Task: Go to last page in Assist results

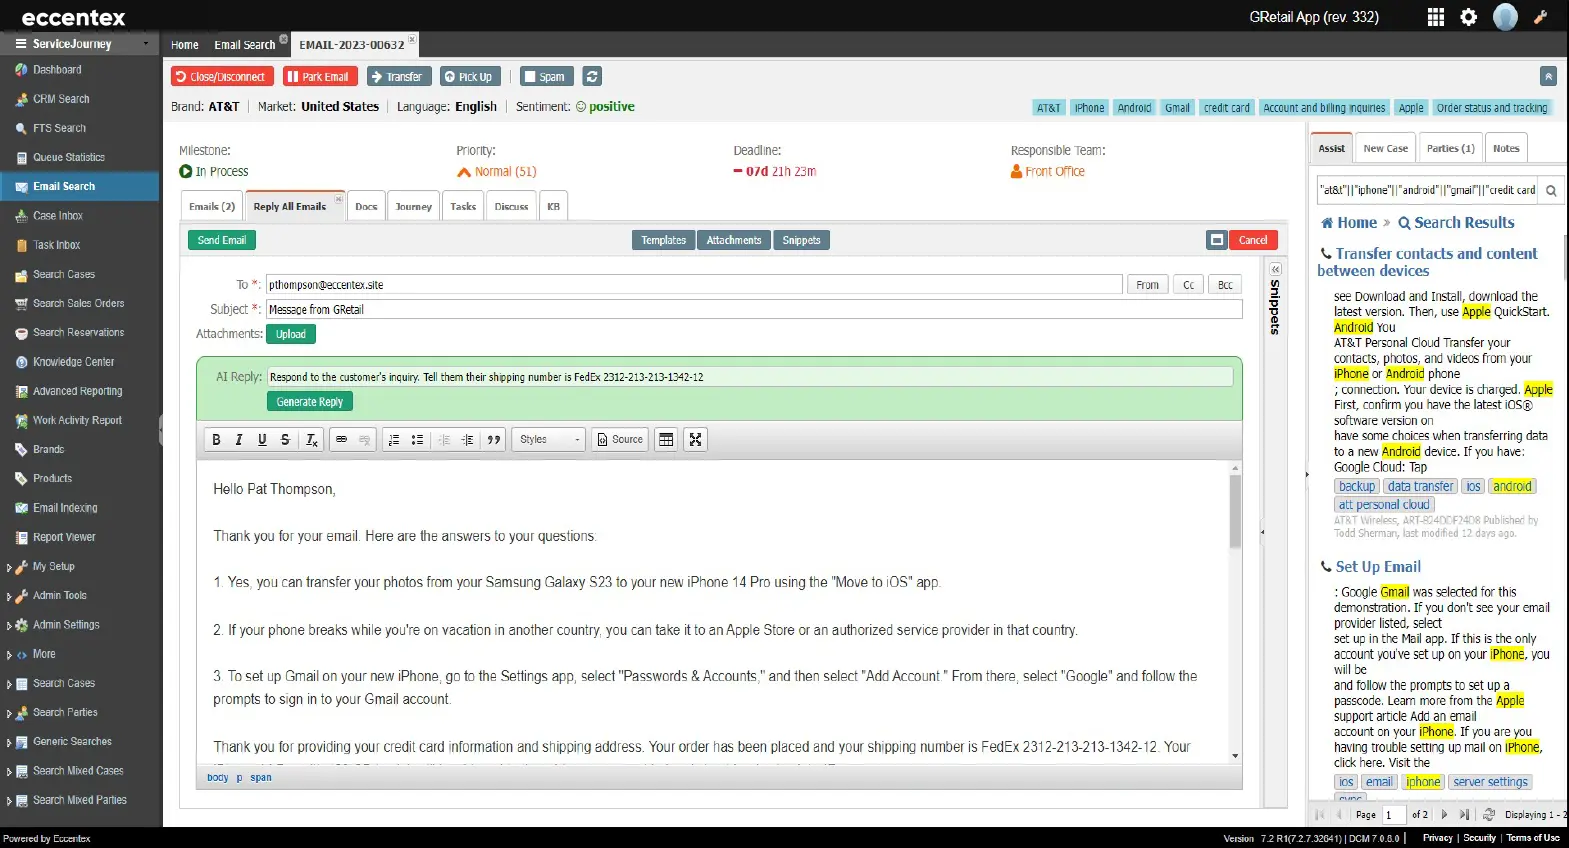Action: pyautogui.click(x=1464, y=815)
